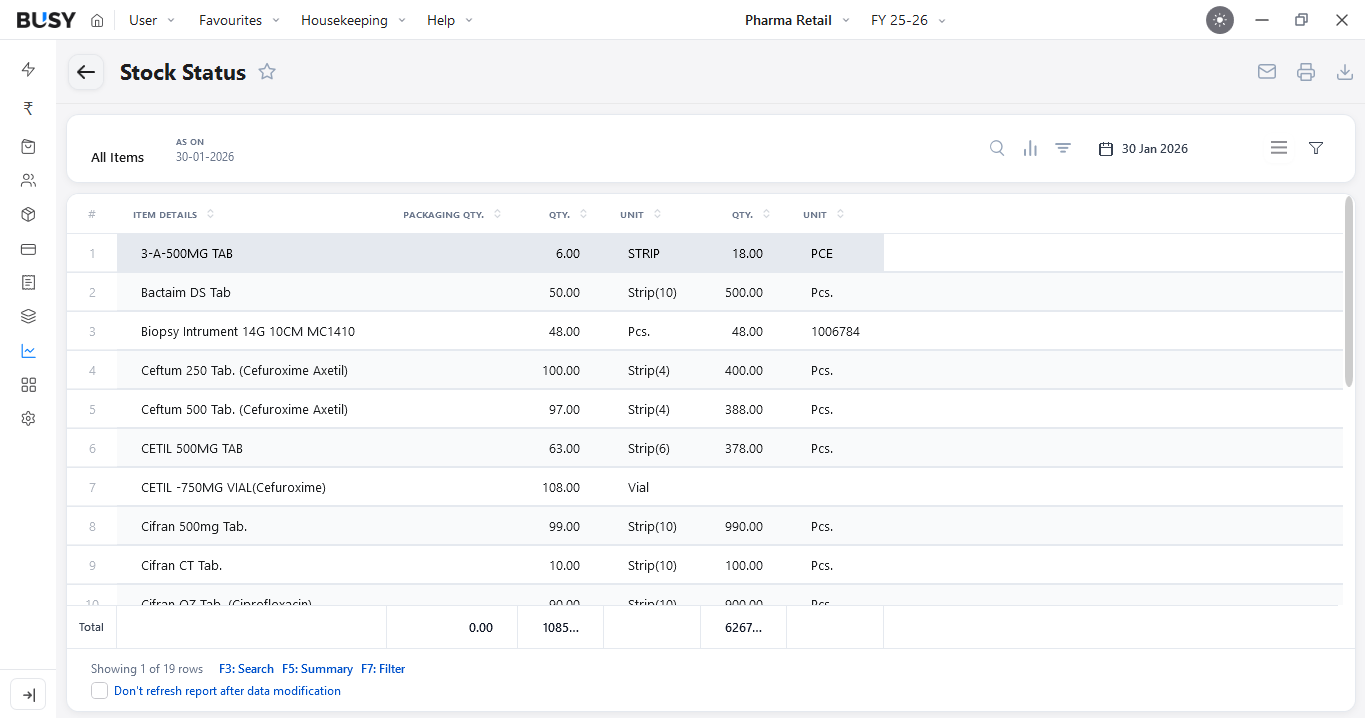Sort by the first Unit column header

(x=641, y=215)
